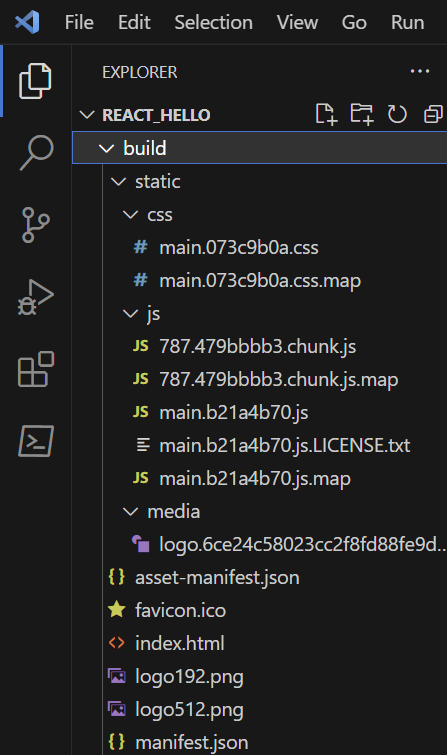Collapse the js folder chevron

[131, 314]
